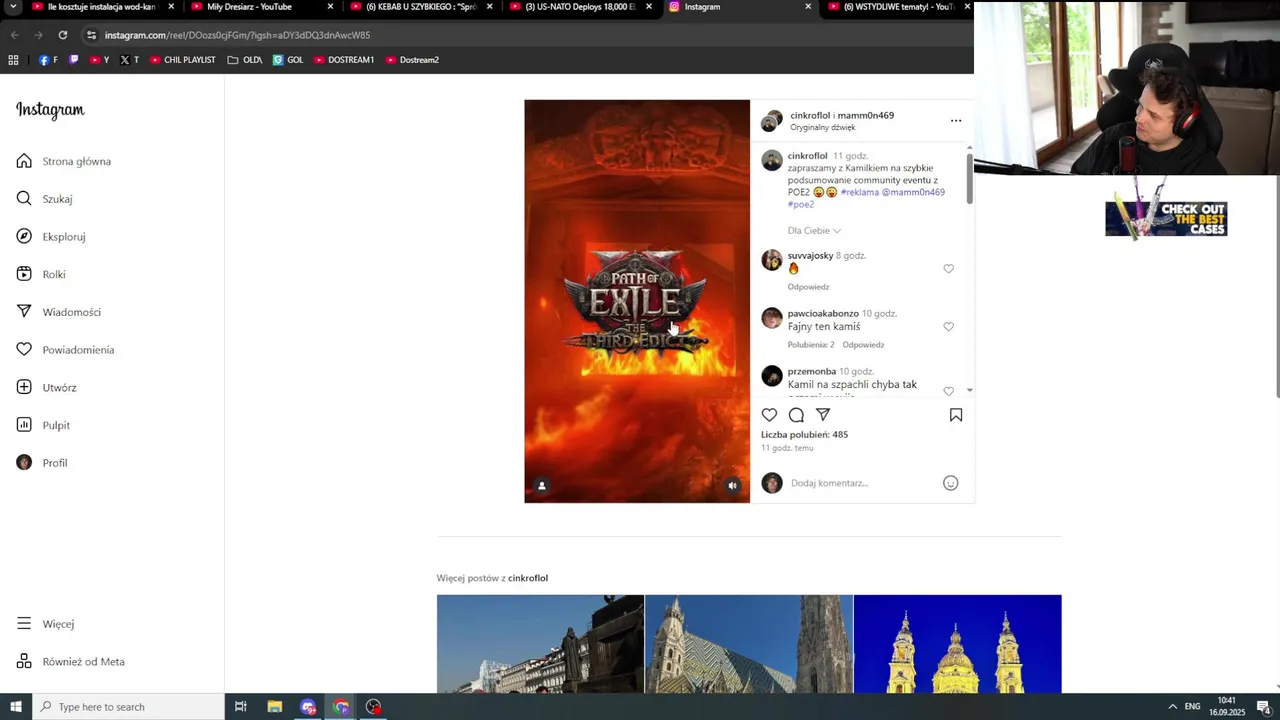The width and height of the screenshot is (1280, 720).
Task: Switch to WSTYDLIWE tematy tab
Action: click(x=898, y=7)
